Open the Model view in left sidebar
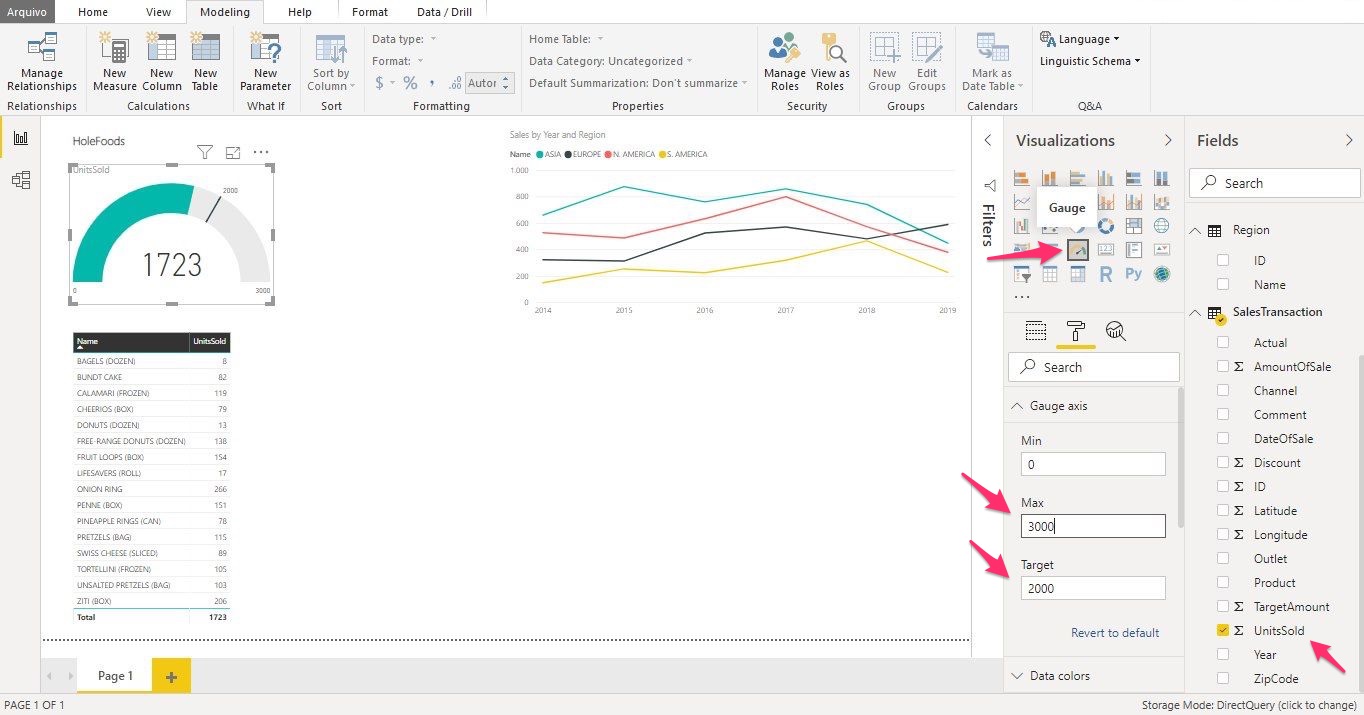The width and height of the screenshot is (1364, 715). coord(21,180)
